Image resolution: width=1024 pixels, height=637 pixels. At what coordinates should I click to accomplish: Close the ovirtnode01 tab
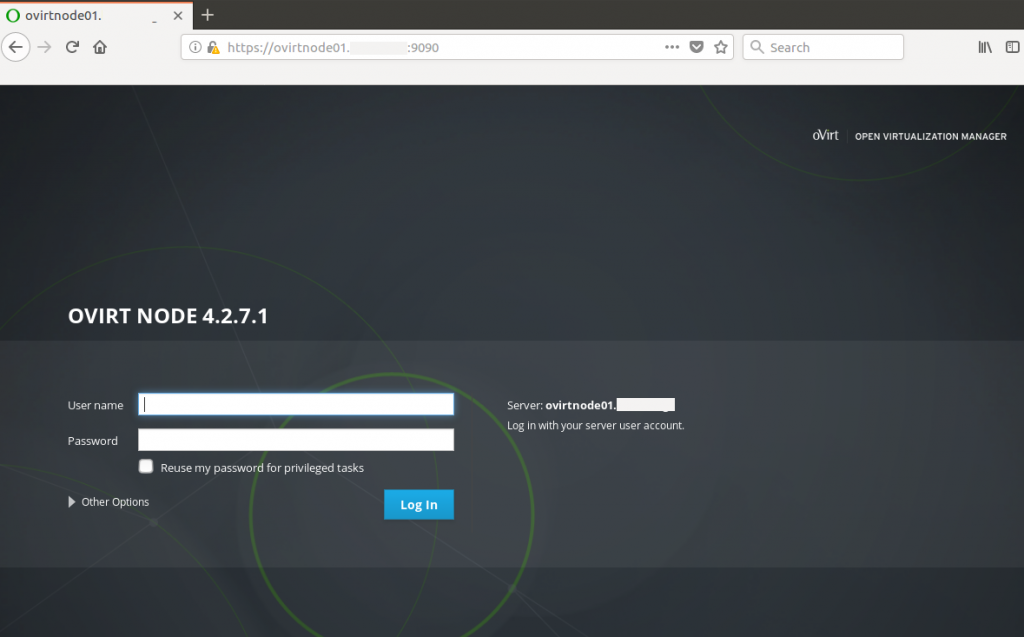[178, 16]
